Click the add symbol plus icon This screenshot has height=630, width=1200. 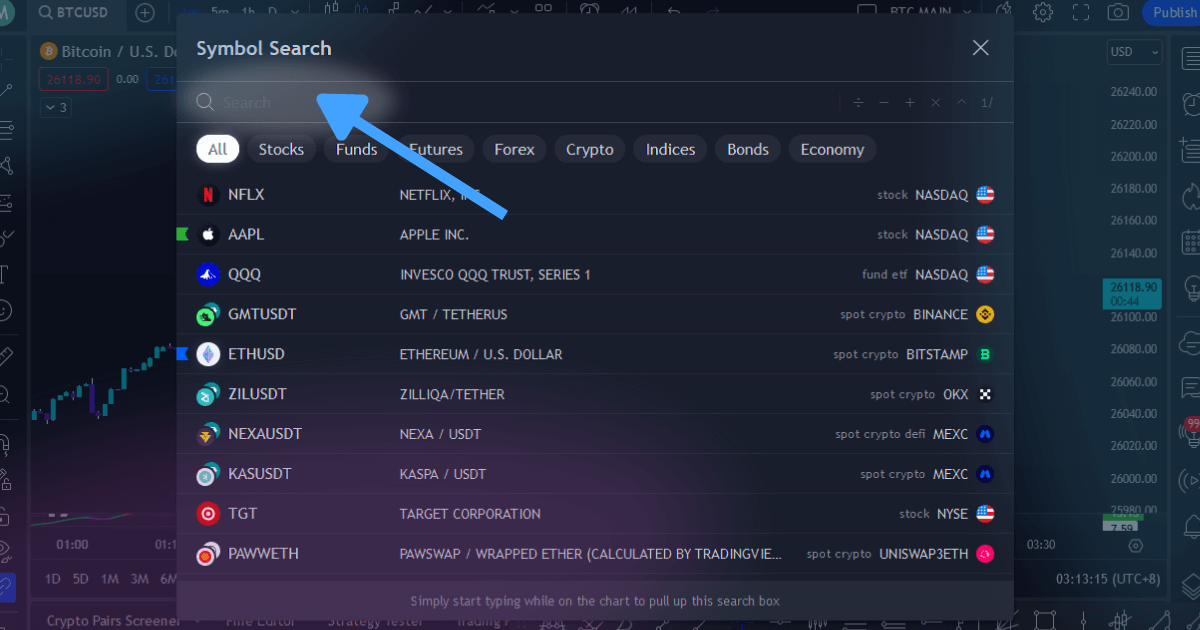click(145, 12)
